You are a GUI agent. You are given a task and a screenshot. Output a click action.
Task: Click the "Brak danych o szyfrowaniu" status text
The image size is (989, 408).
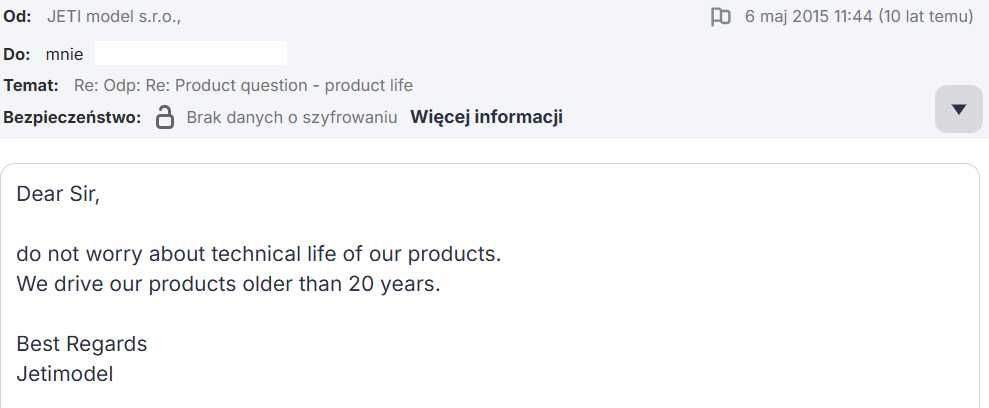point(292,117)
